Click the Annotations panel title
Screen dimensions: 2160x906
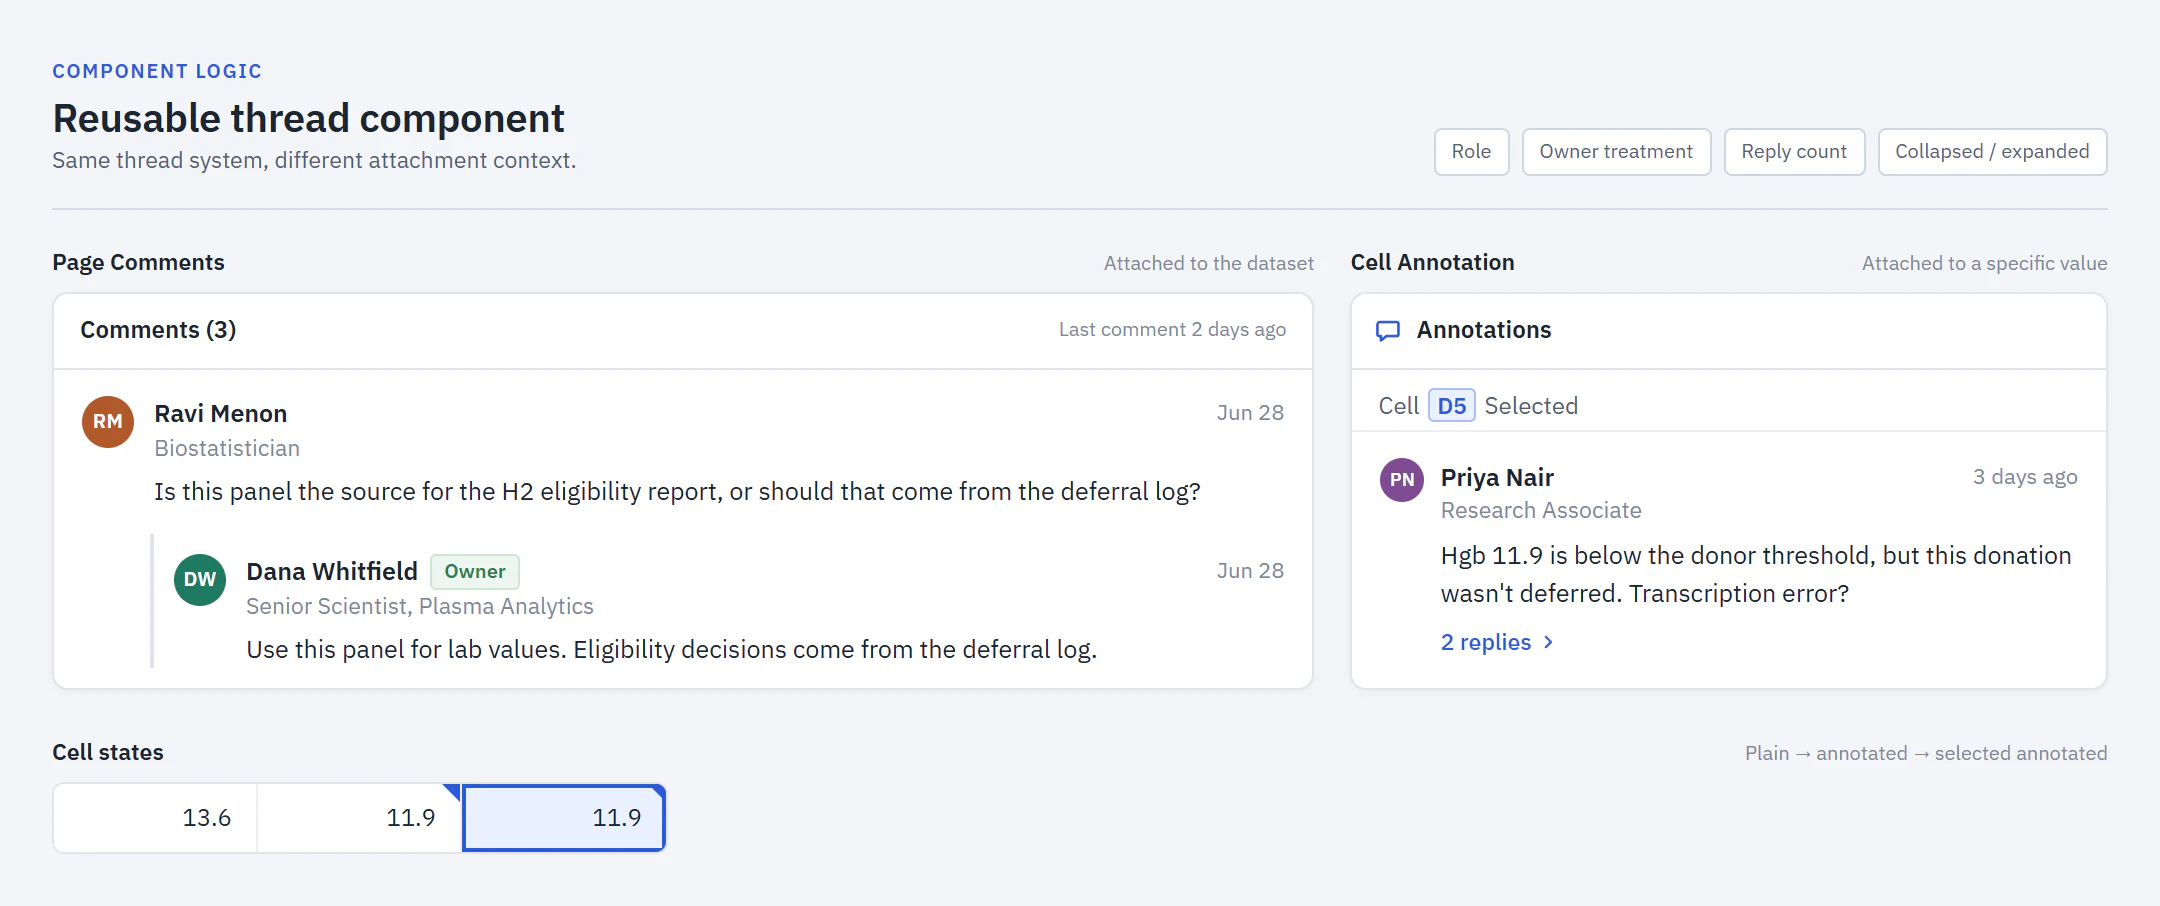(x=1484, y=330)
